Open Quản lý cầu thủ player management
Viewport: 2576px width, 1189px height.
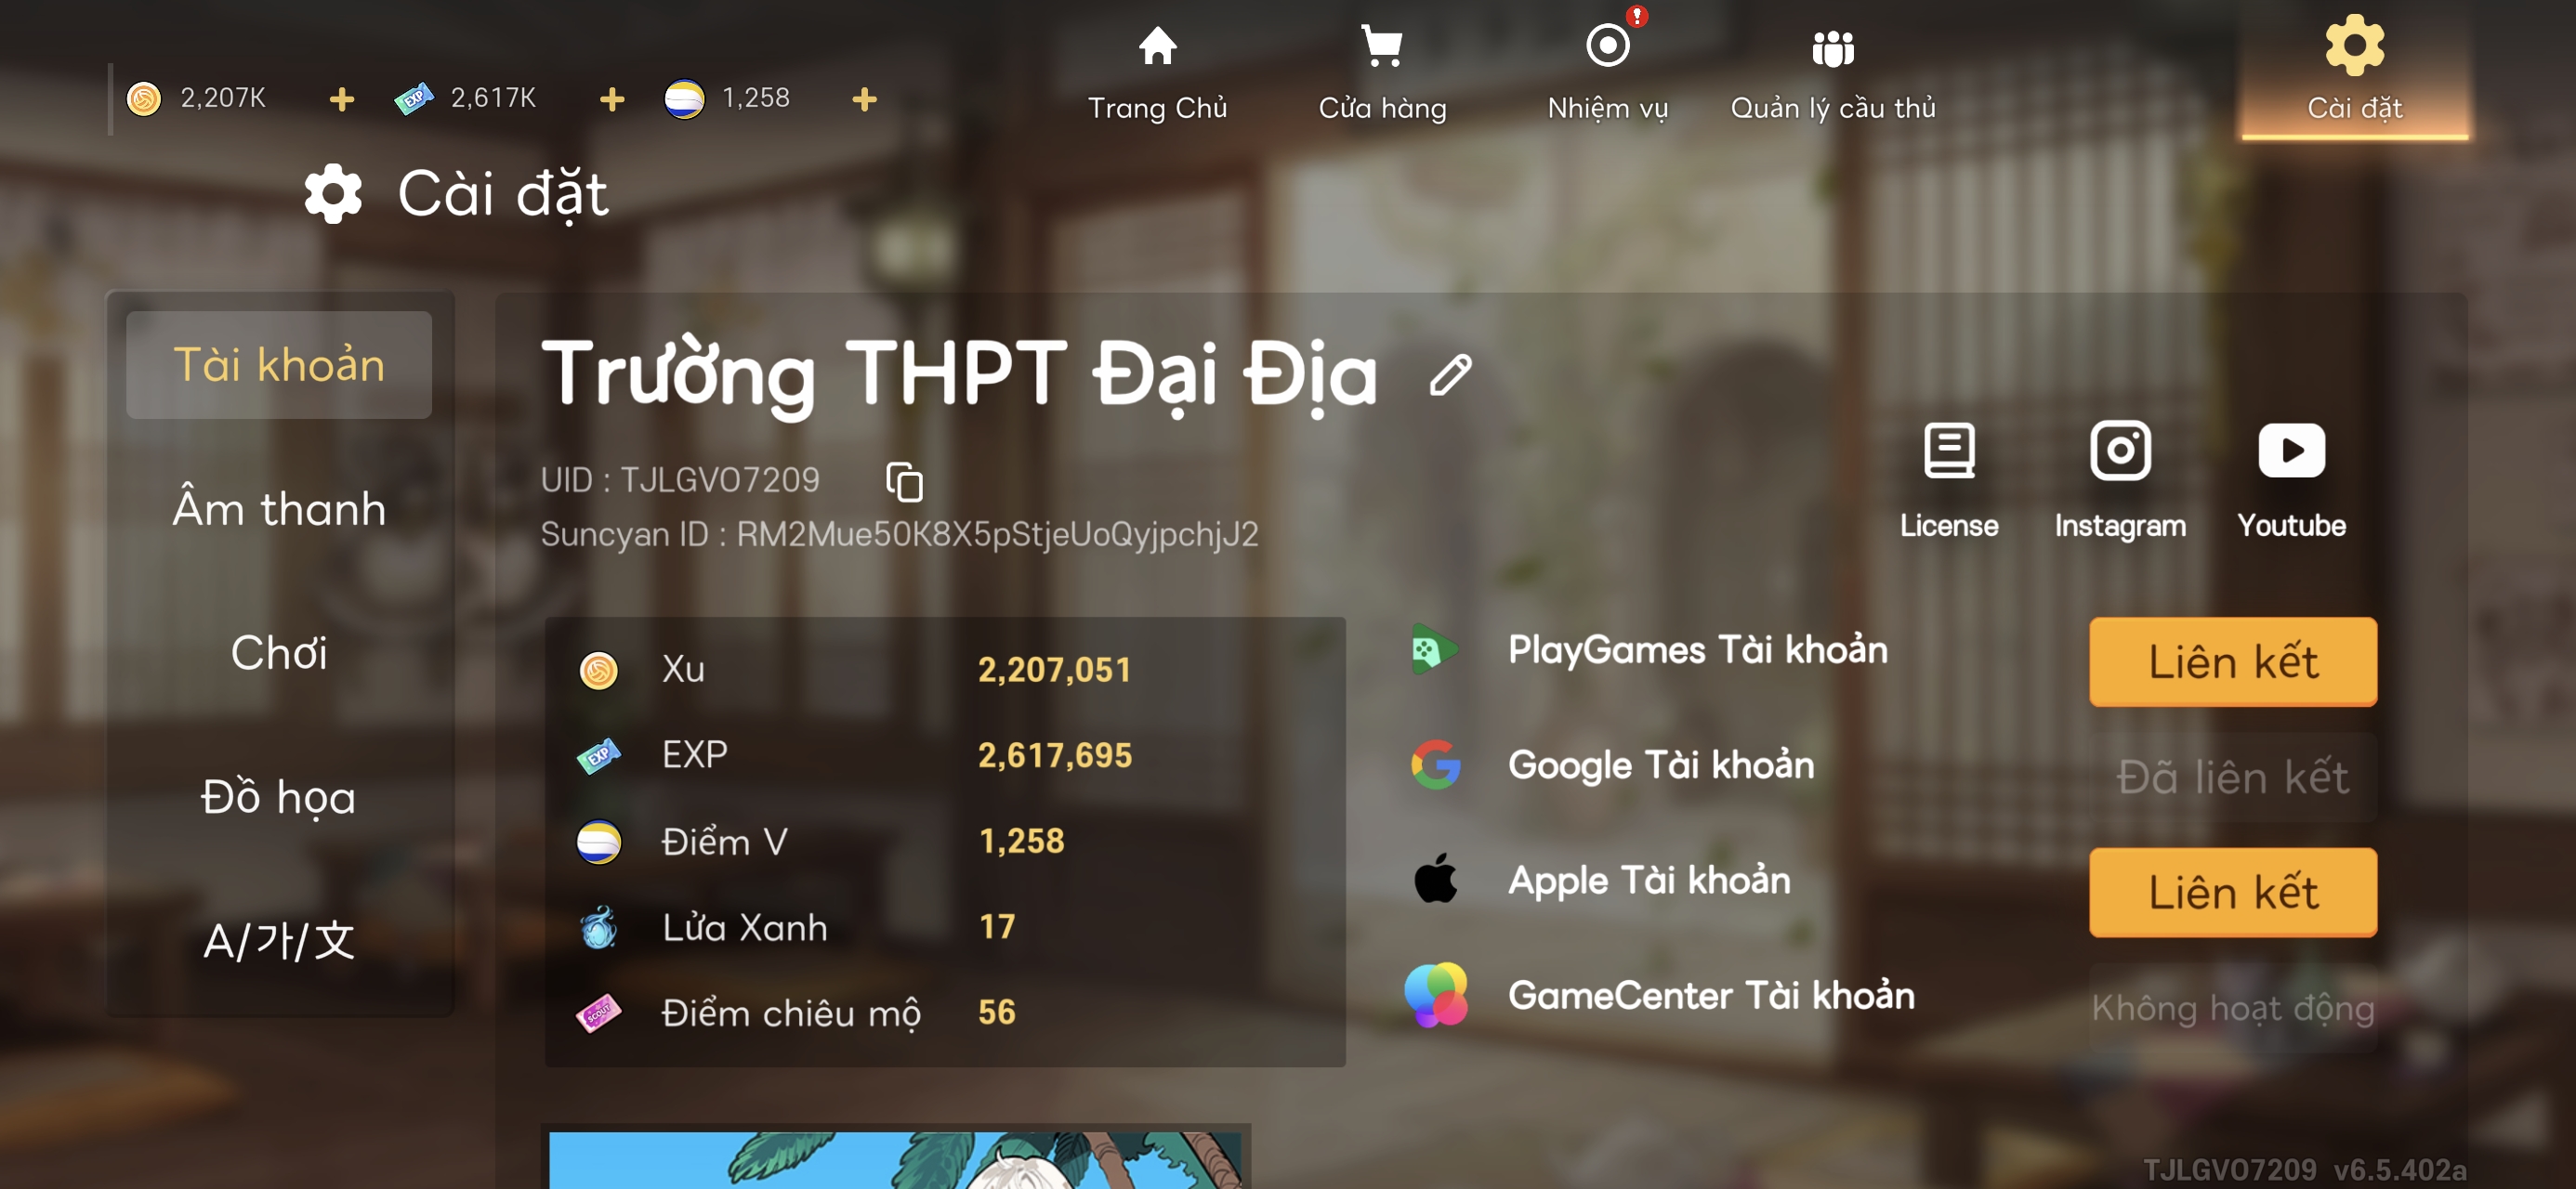(x=1832, y=50)
